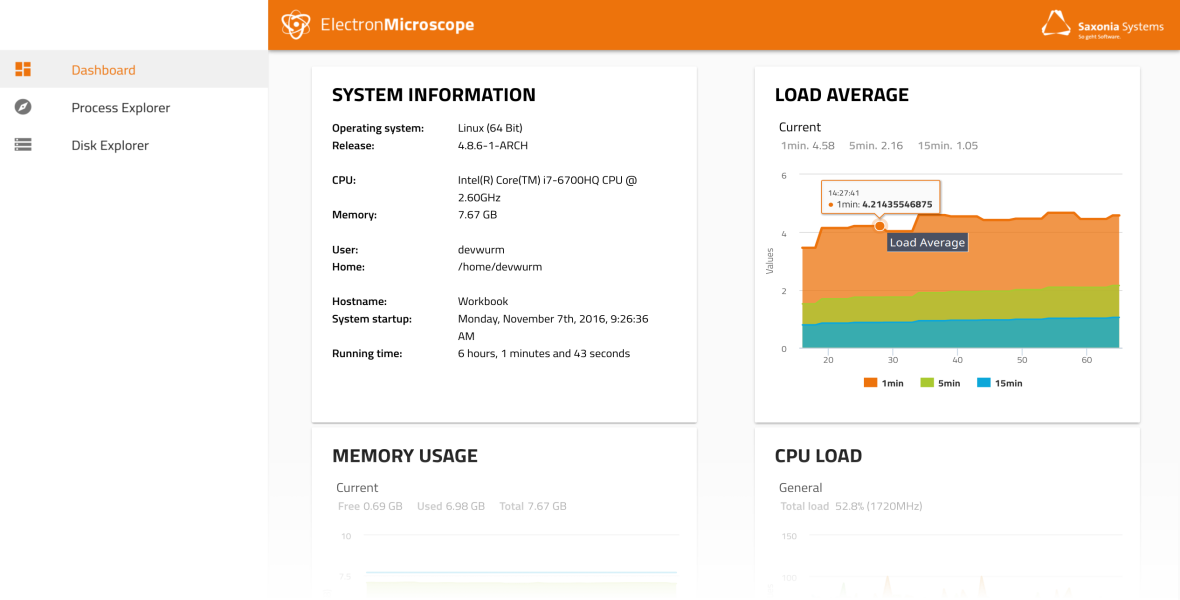Click the green 5min legend color swatch
Screen dimensions: 1180x600
click(927, 383)
